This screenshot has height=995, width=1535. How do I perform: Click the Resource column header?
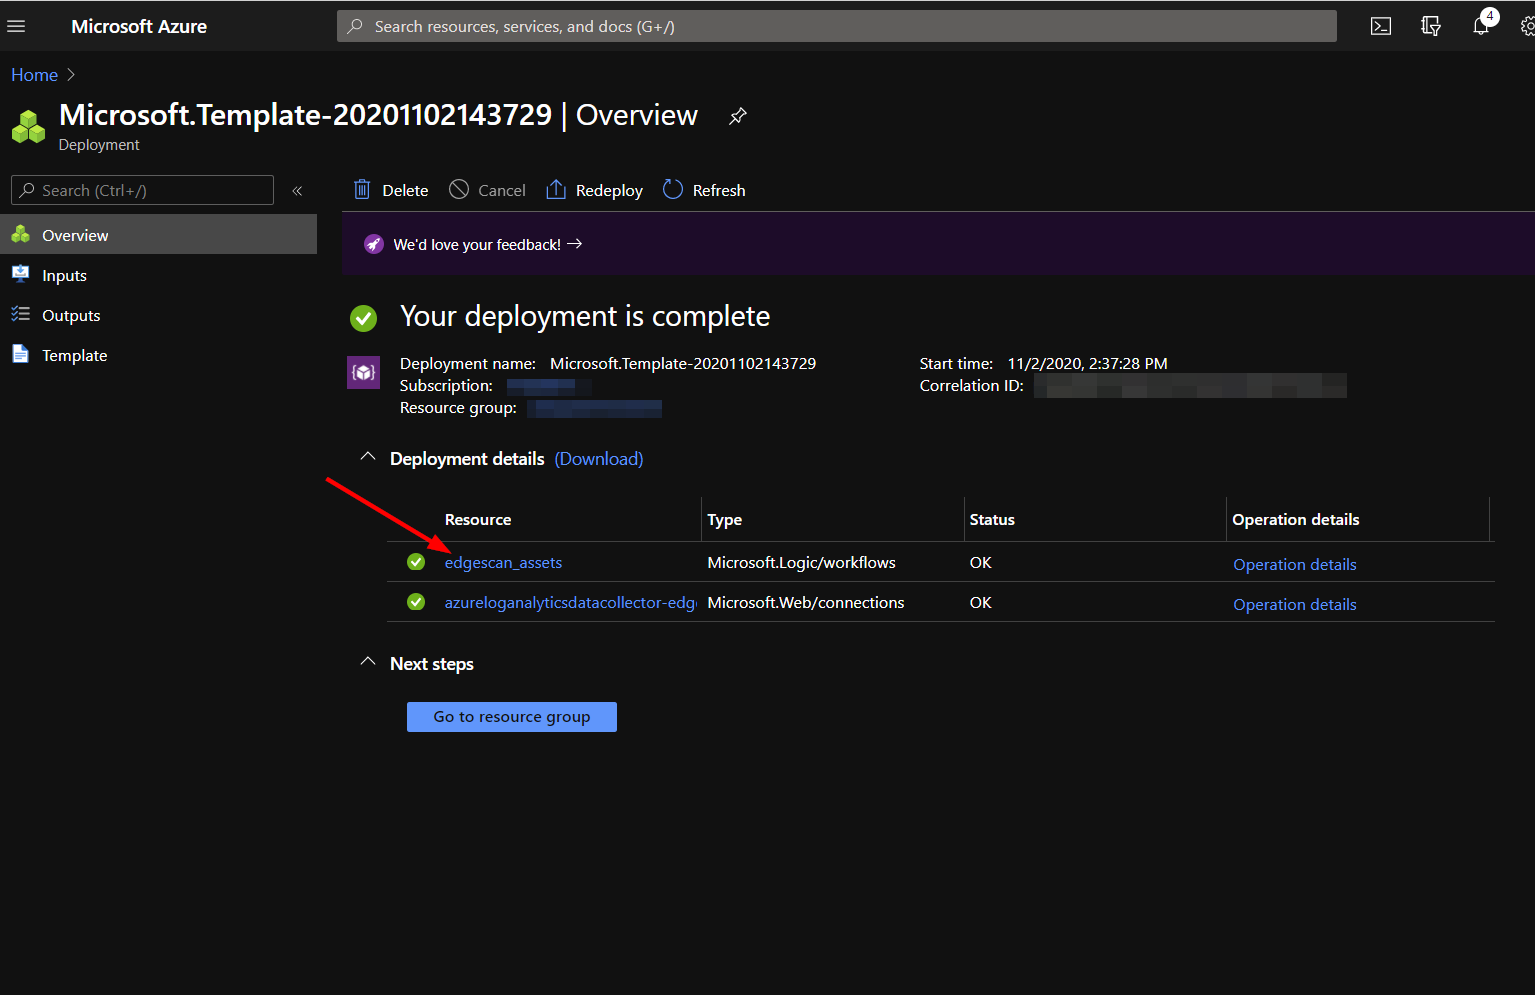[478, 520]
